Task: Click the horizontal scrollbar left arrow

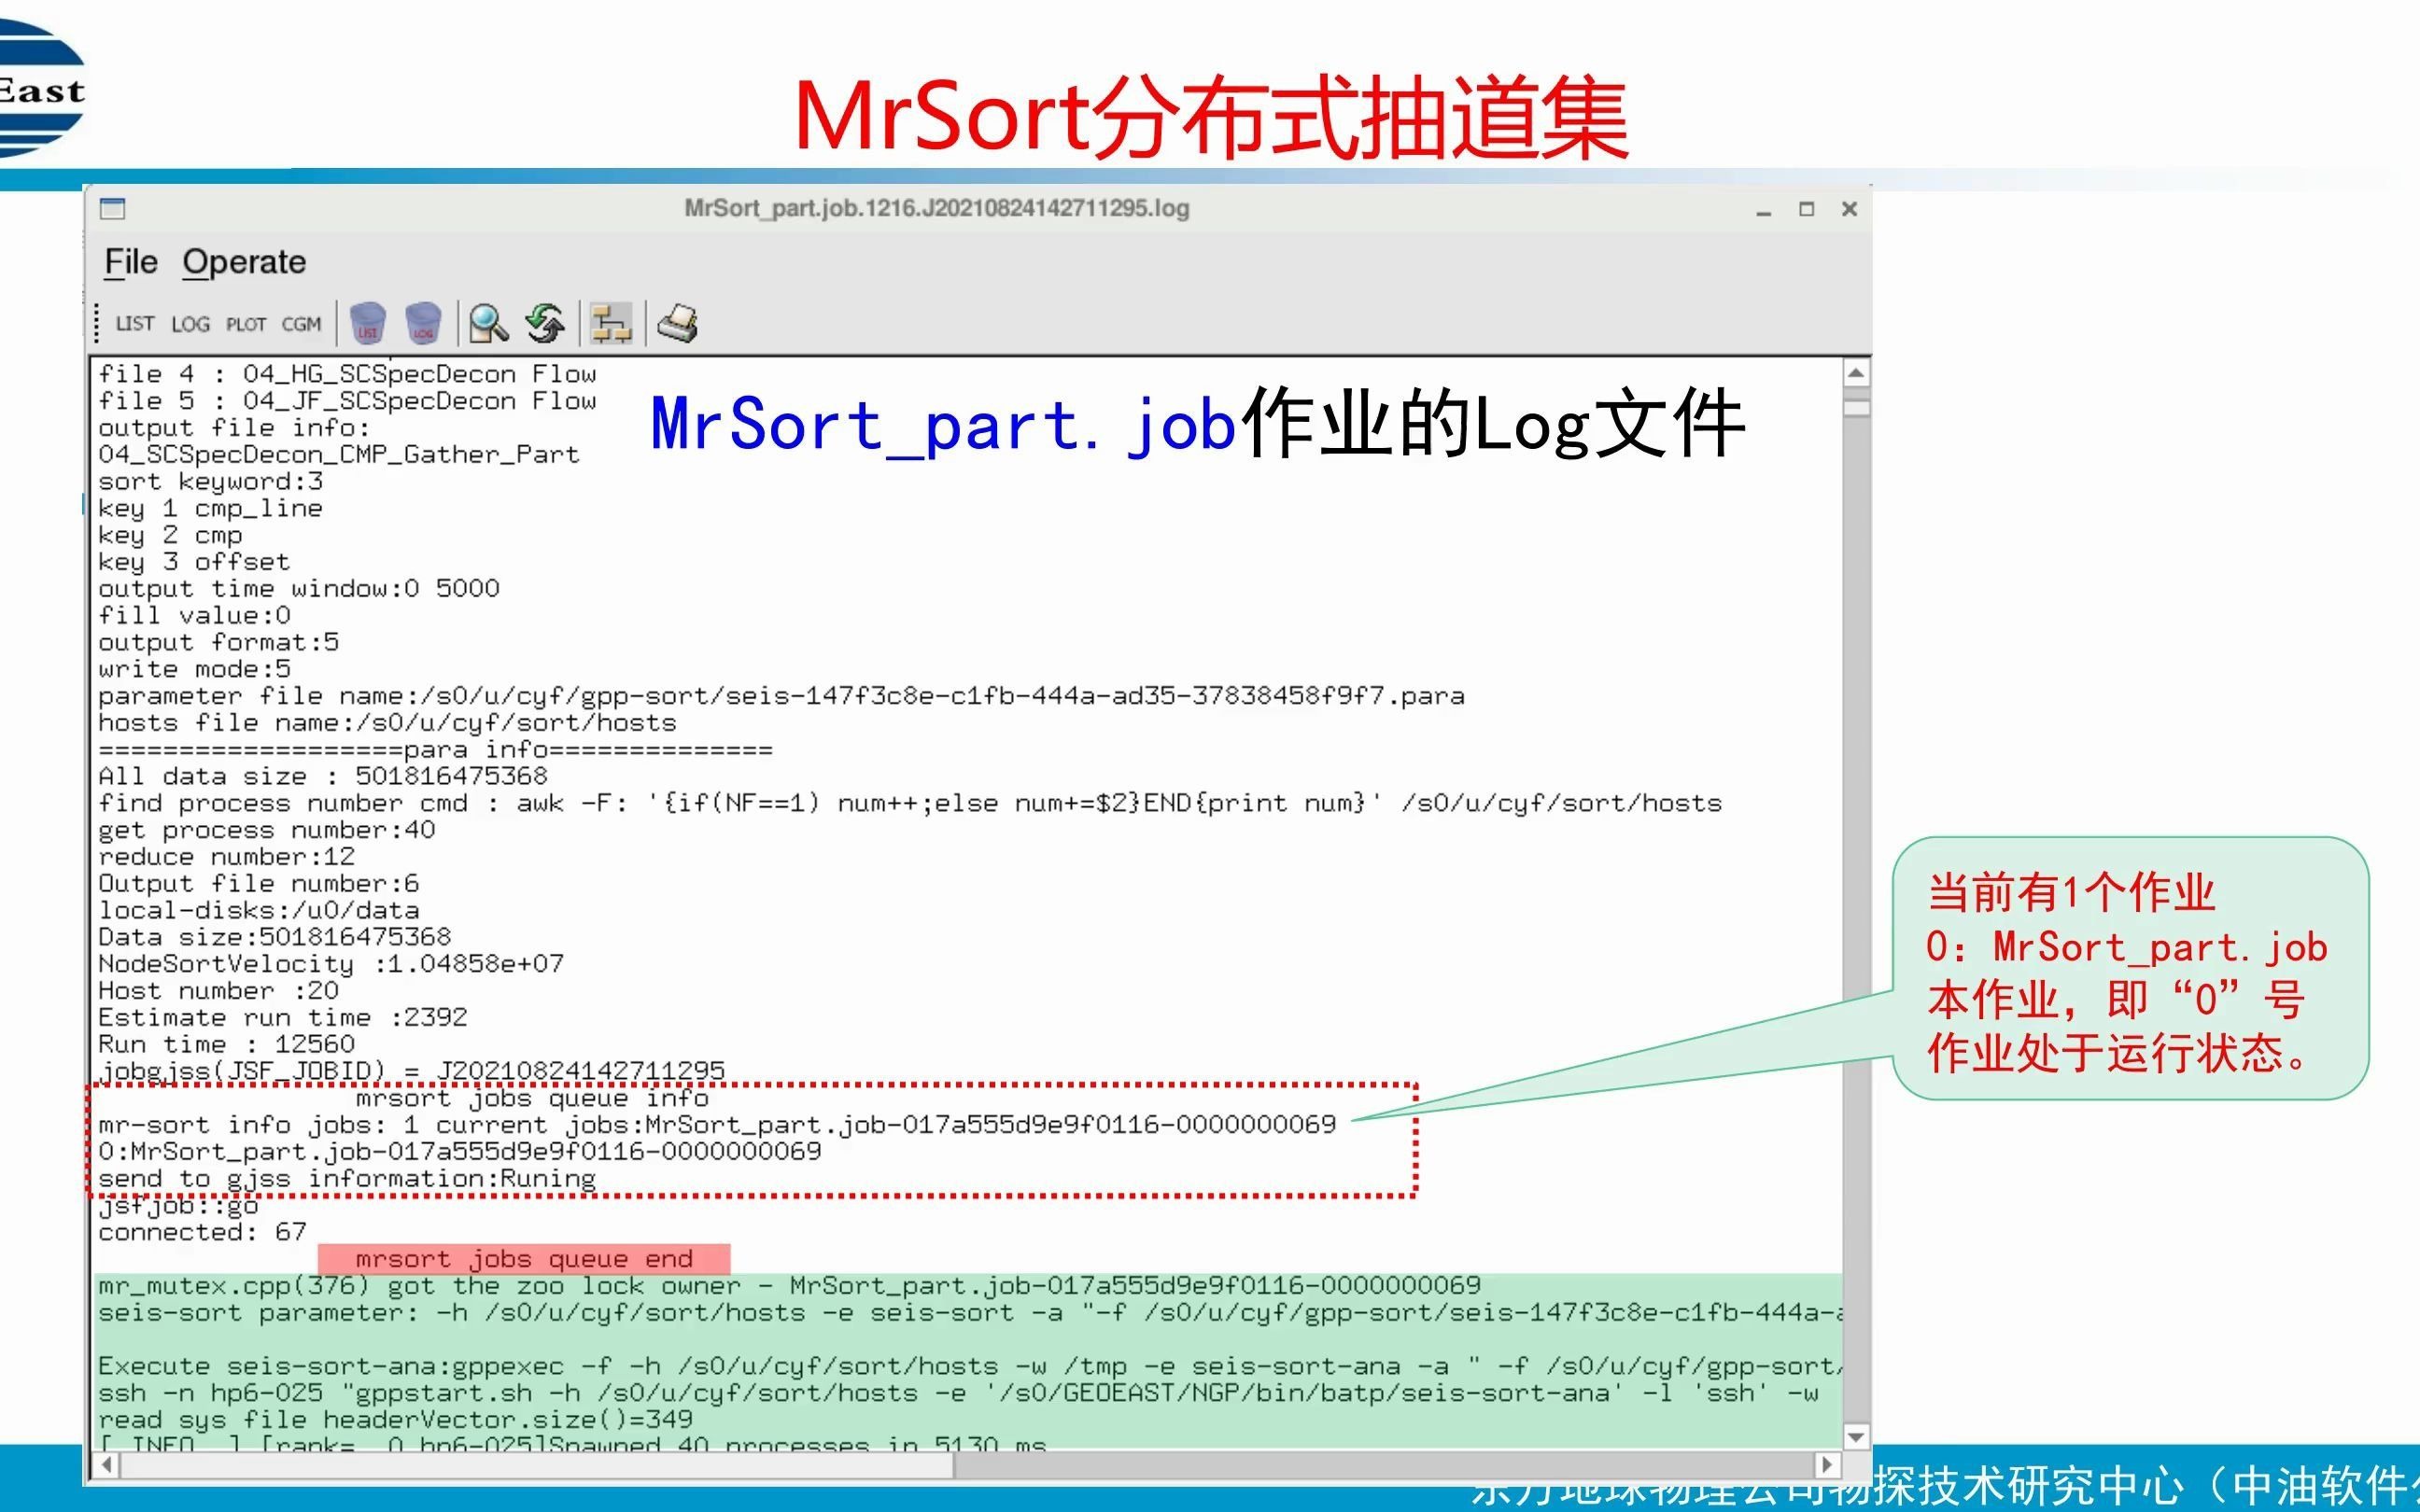Action: point(107,1465)
